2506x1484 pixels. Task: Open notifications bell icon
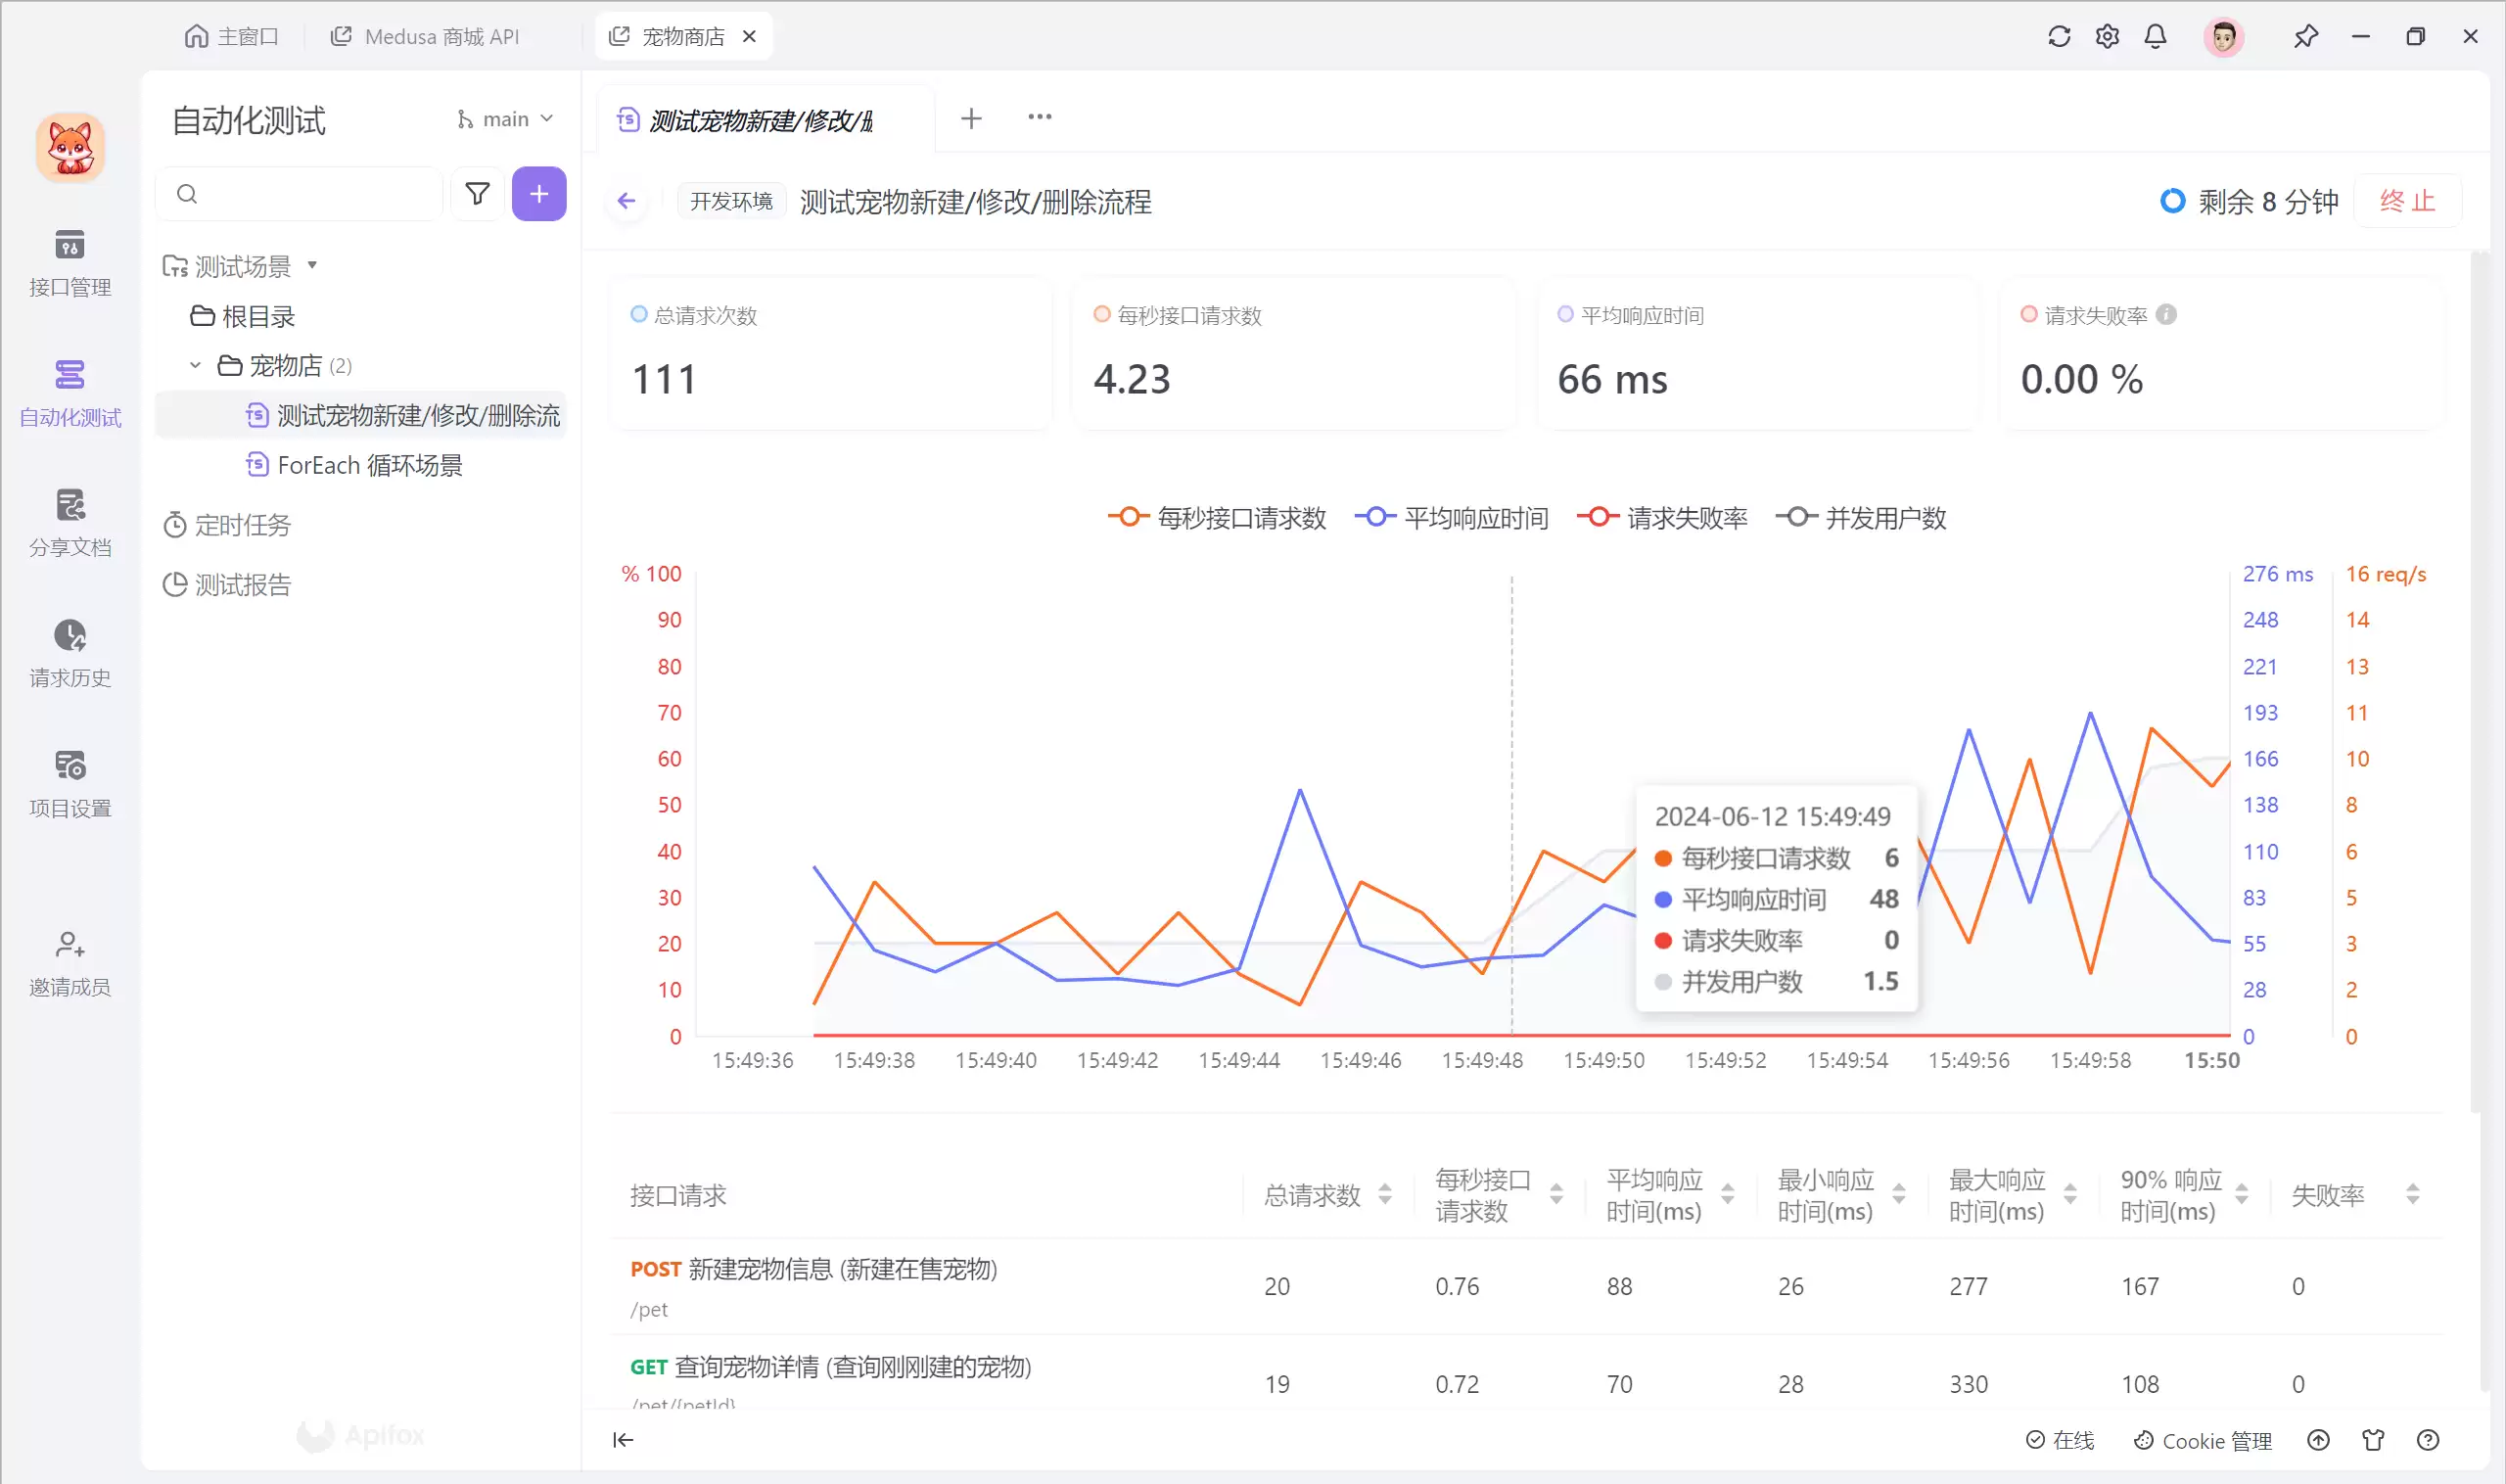point(2155,37)
